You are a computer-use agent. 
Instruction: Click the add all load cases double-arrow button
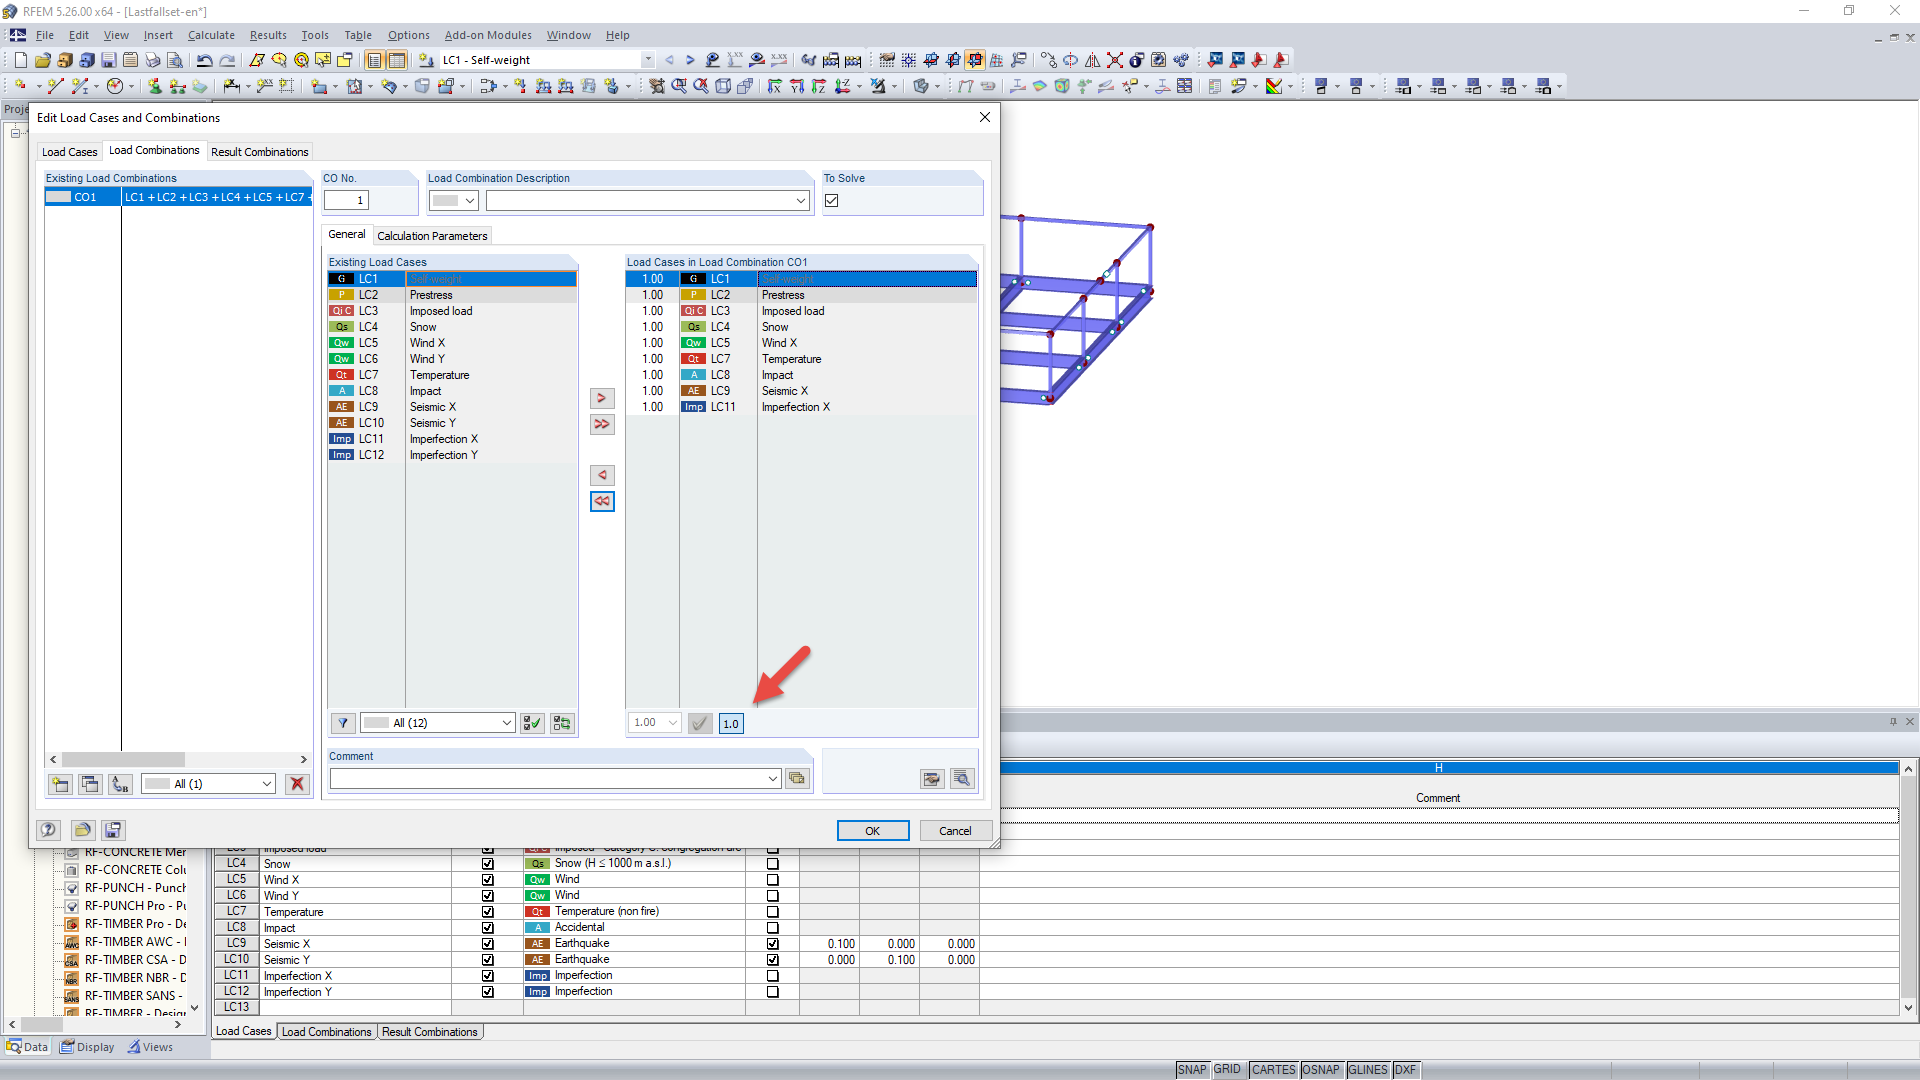pyautogui.click(x=602, y=424)
